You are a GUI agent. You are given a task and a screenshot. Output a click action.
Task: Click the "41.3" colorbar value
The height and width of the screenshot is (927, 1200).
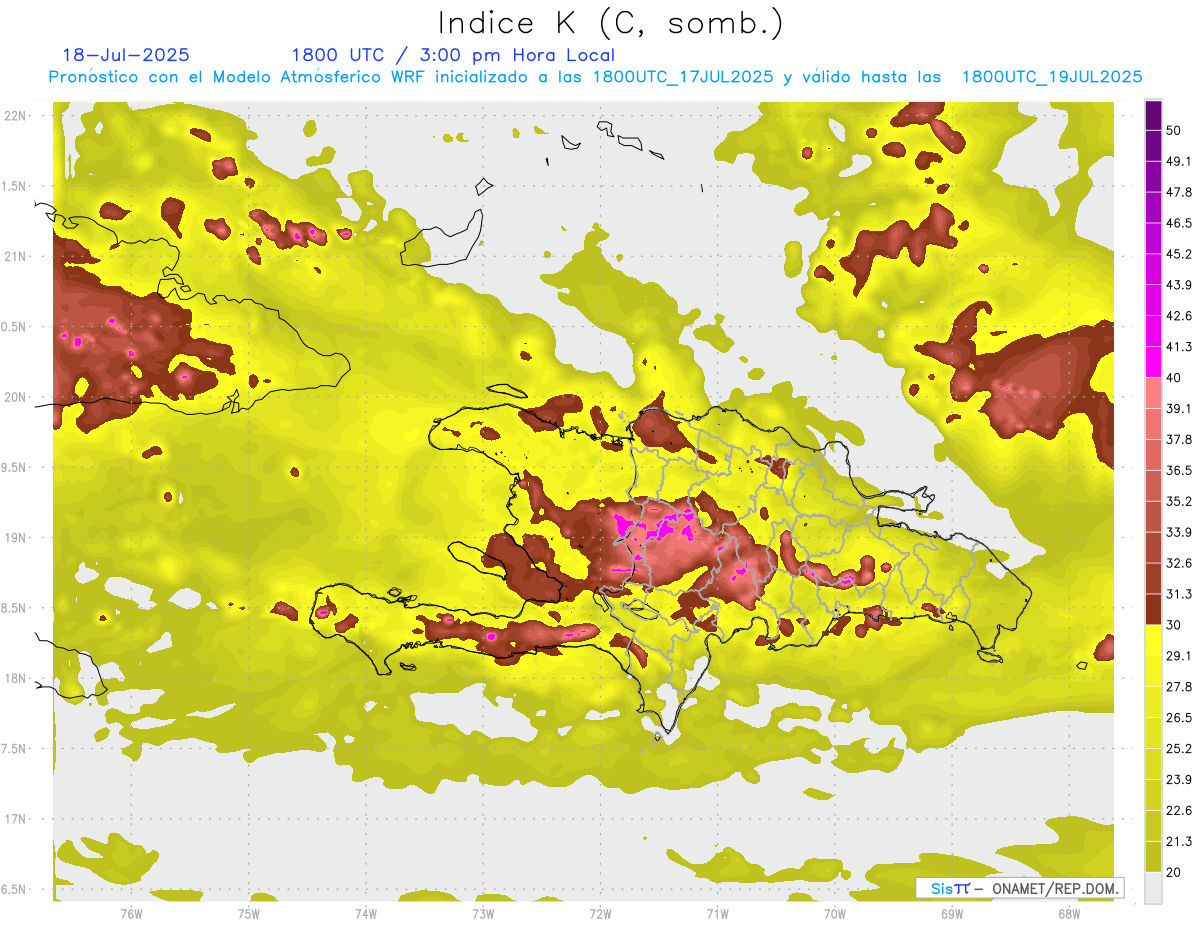[1179, 347]
